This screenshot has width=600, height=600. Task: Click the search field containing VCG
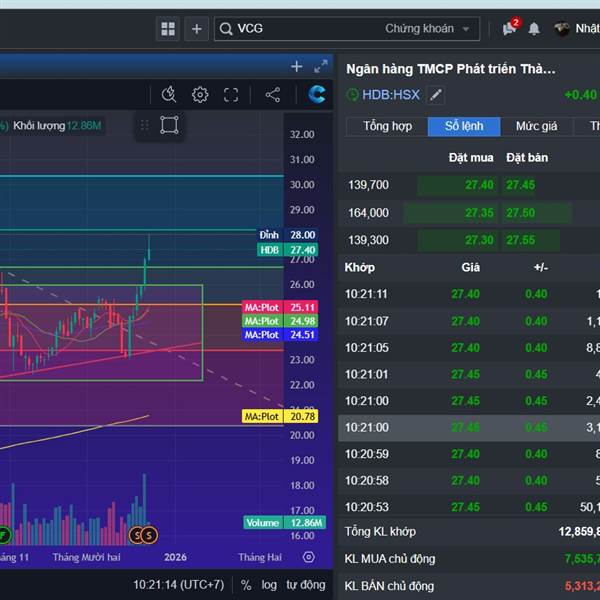(x=300, y=29)
